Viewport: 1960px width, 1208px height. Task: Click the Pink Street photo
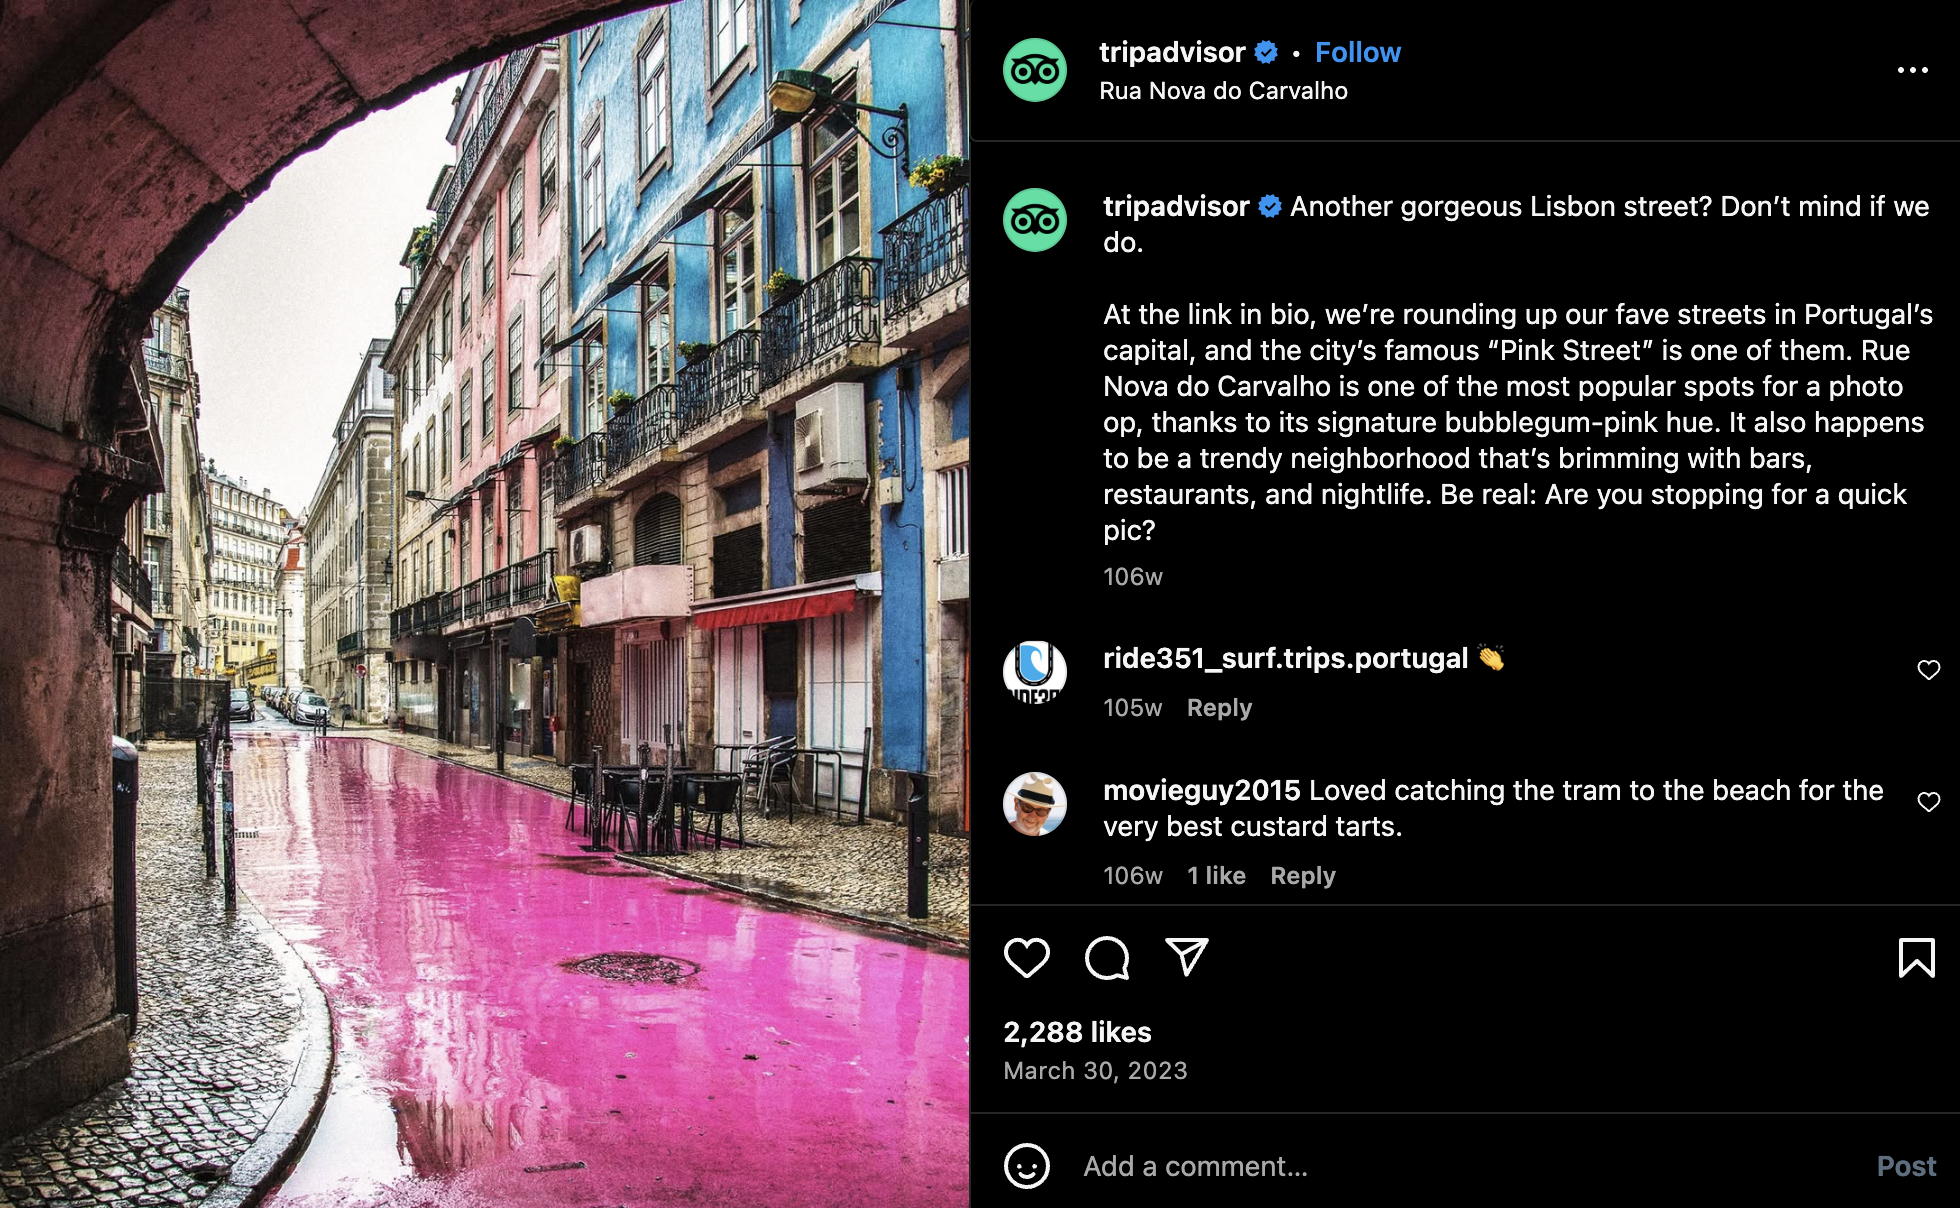484,604
